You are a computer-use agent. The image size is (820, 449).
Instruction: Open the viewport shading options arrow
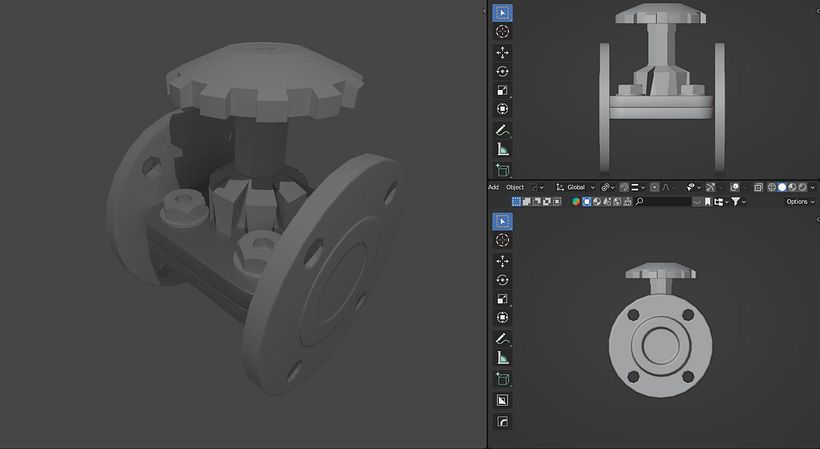click(x=813, y=187)
